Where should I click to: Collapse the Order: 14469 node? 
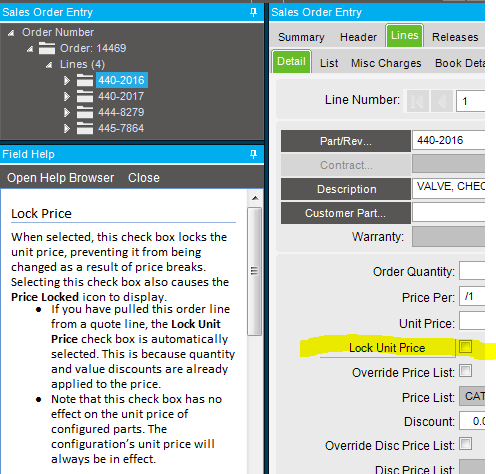pos(30,49)
